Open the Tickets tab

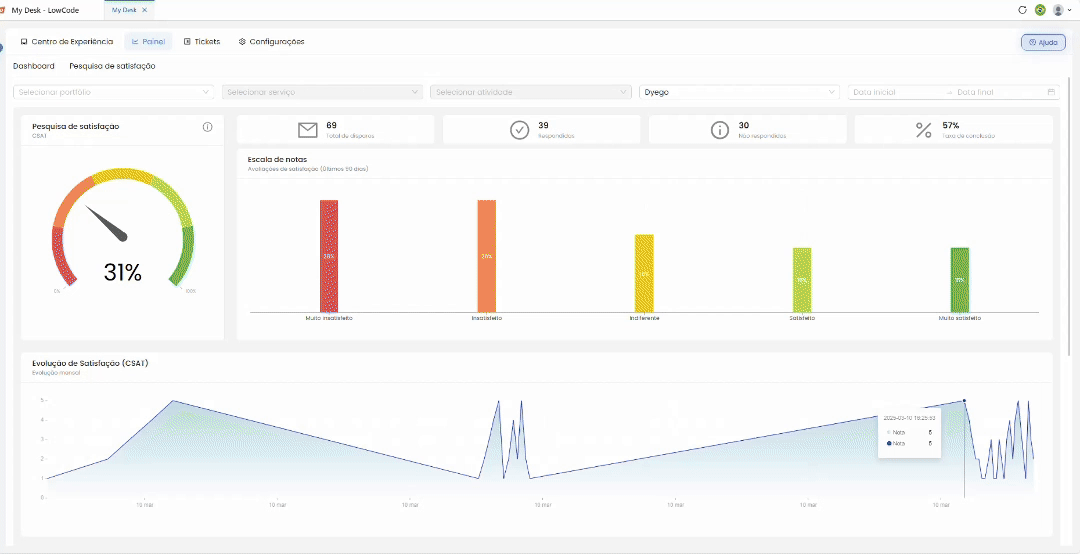[x=202, y=41]
